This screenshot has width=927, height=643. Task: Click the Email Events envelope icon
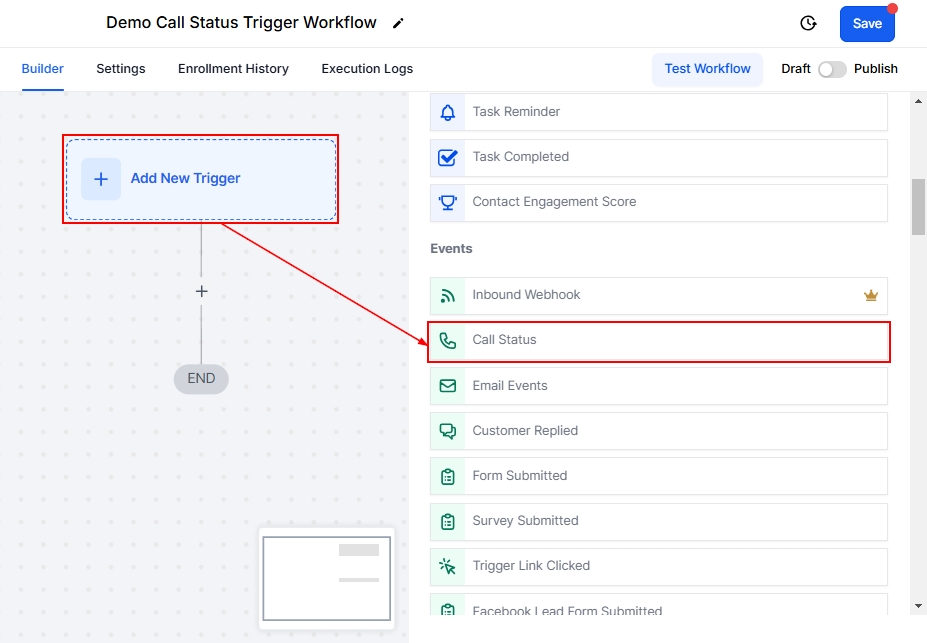[x=448, y=386]
